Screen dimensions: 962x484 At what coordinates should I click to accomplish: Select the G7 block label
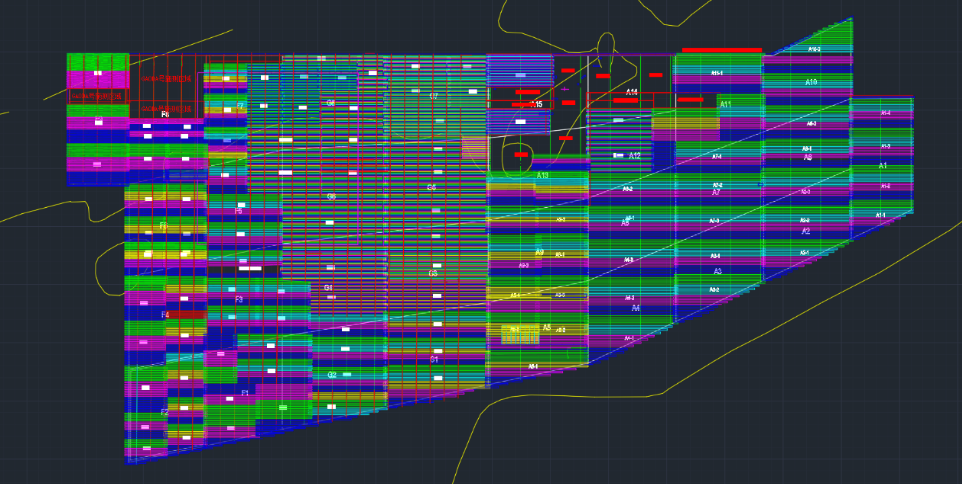(433, 96)
